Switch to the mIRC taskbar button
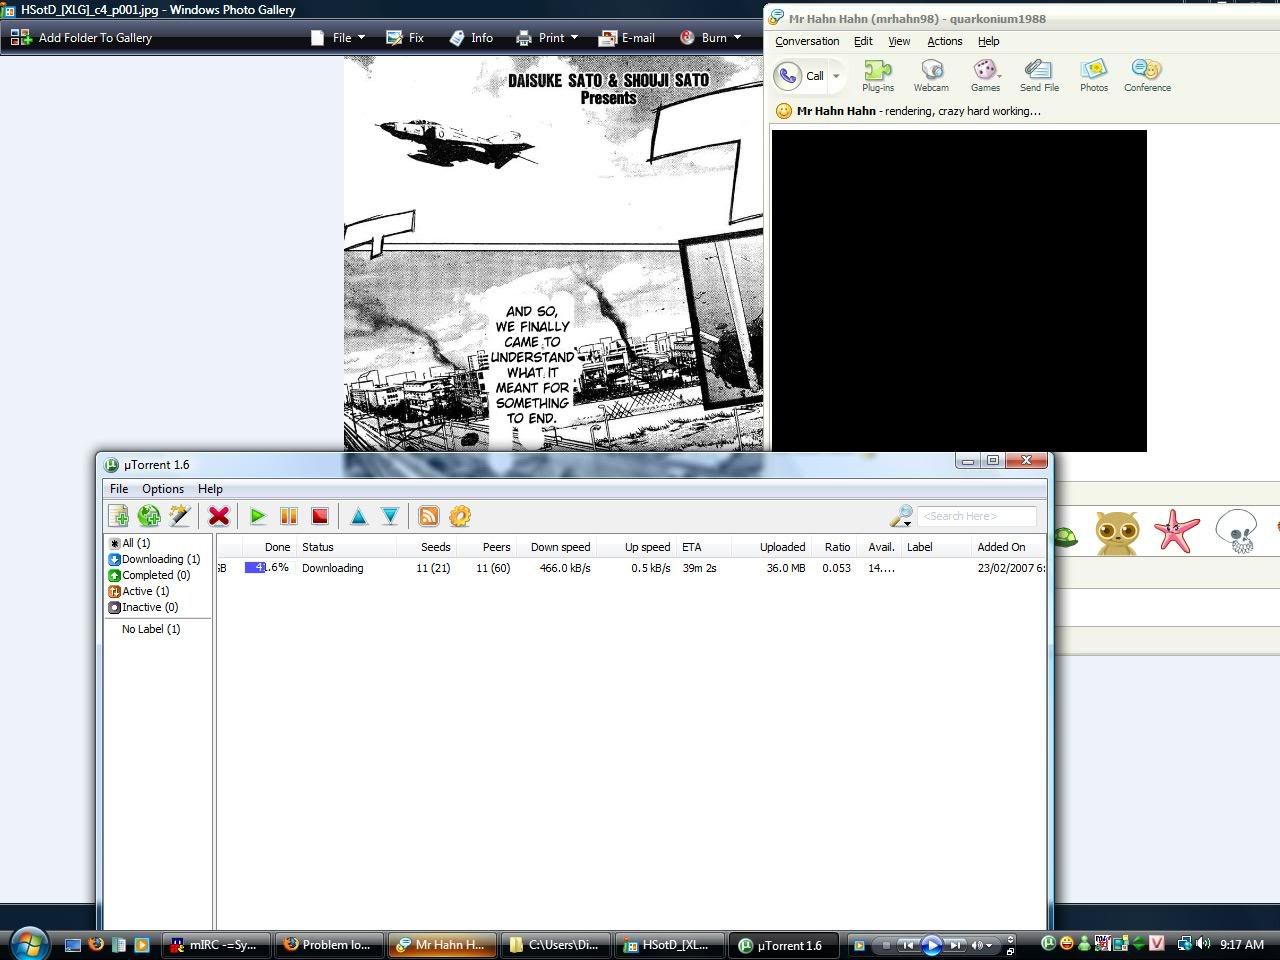1280x960 pixels. [215, 944]
